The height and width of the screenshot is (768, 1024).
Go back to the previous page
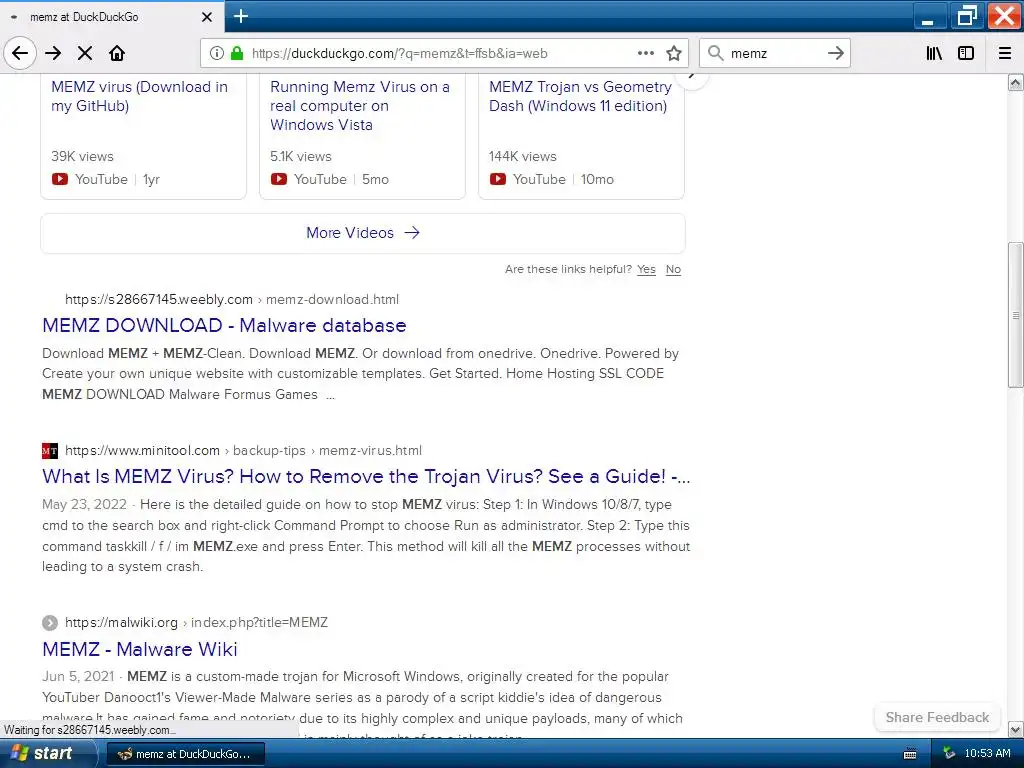tap(20, 53)
